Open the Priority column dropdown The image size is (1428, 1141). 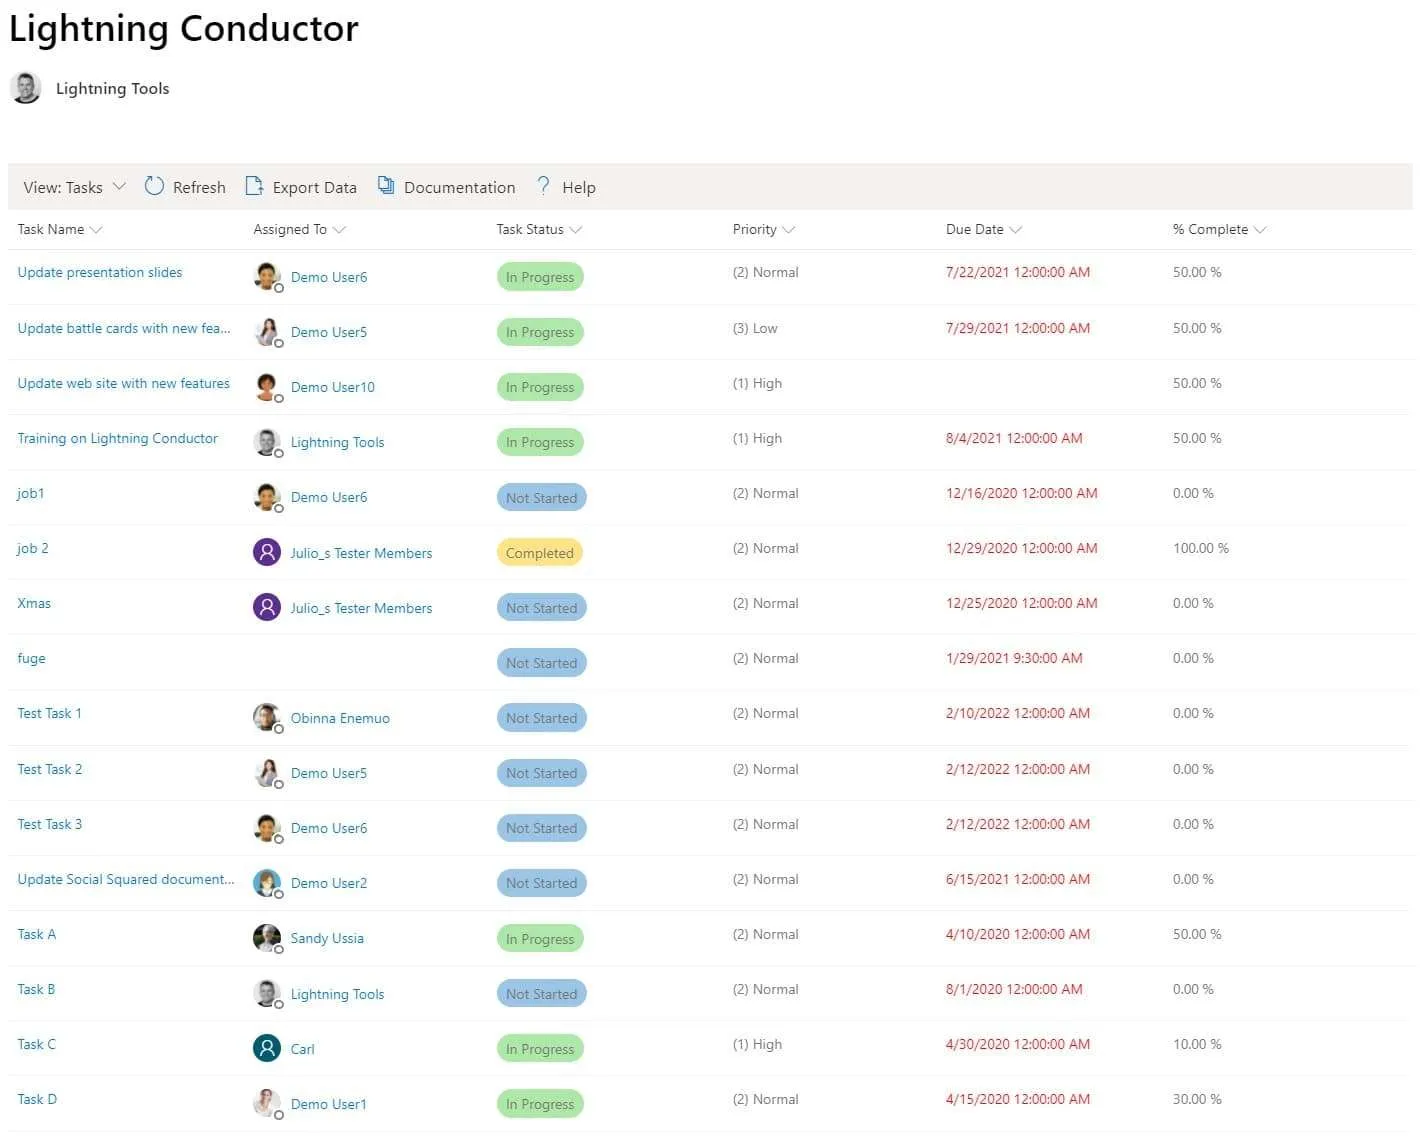point(790,229)
